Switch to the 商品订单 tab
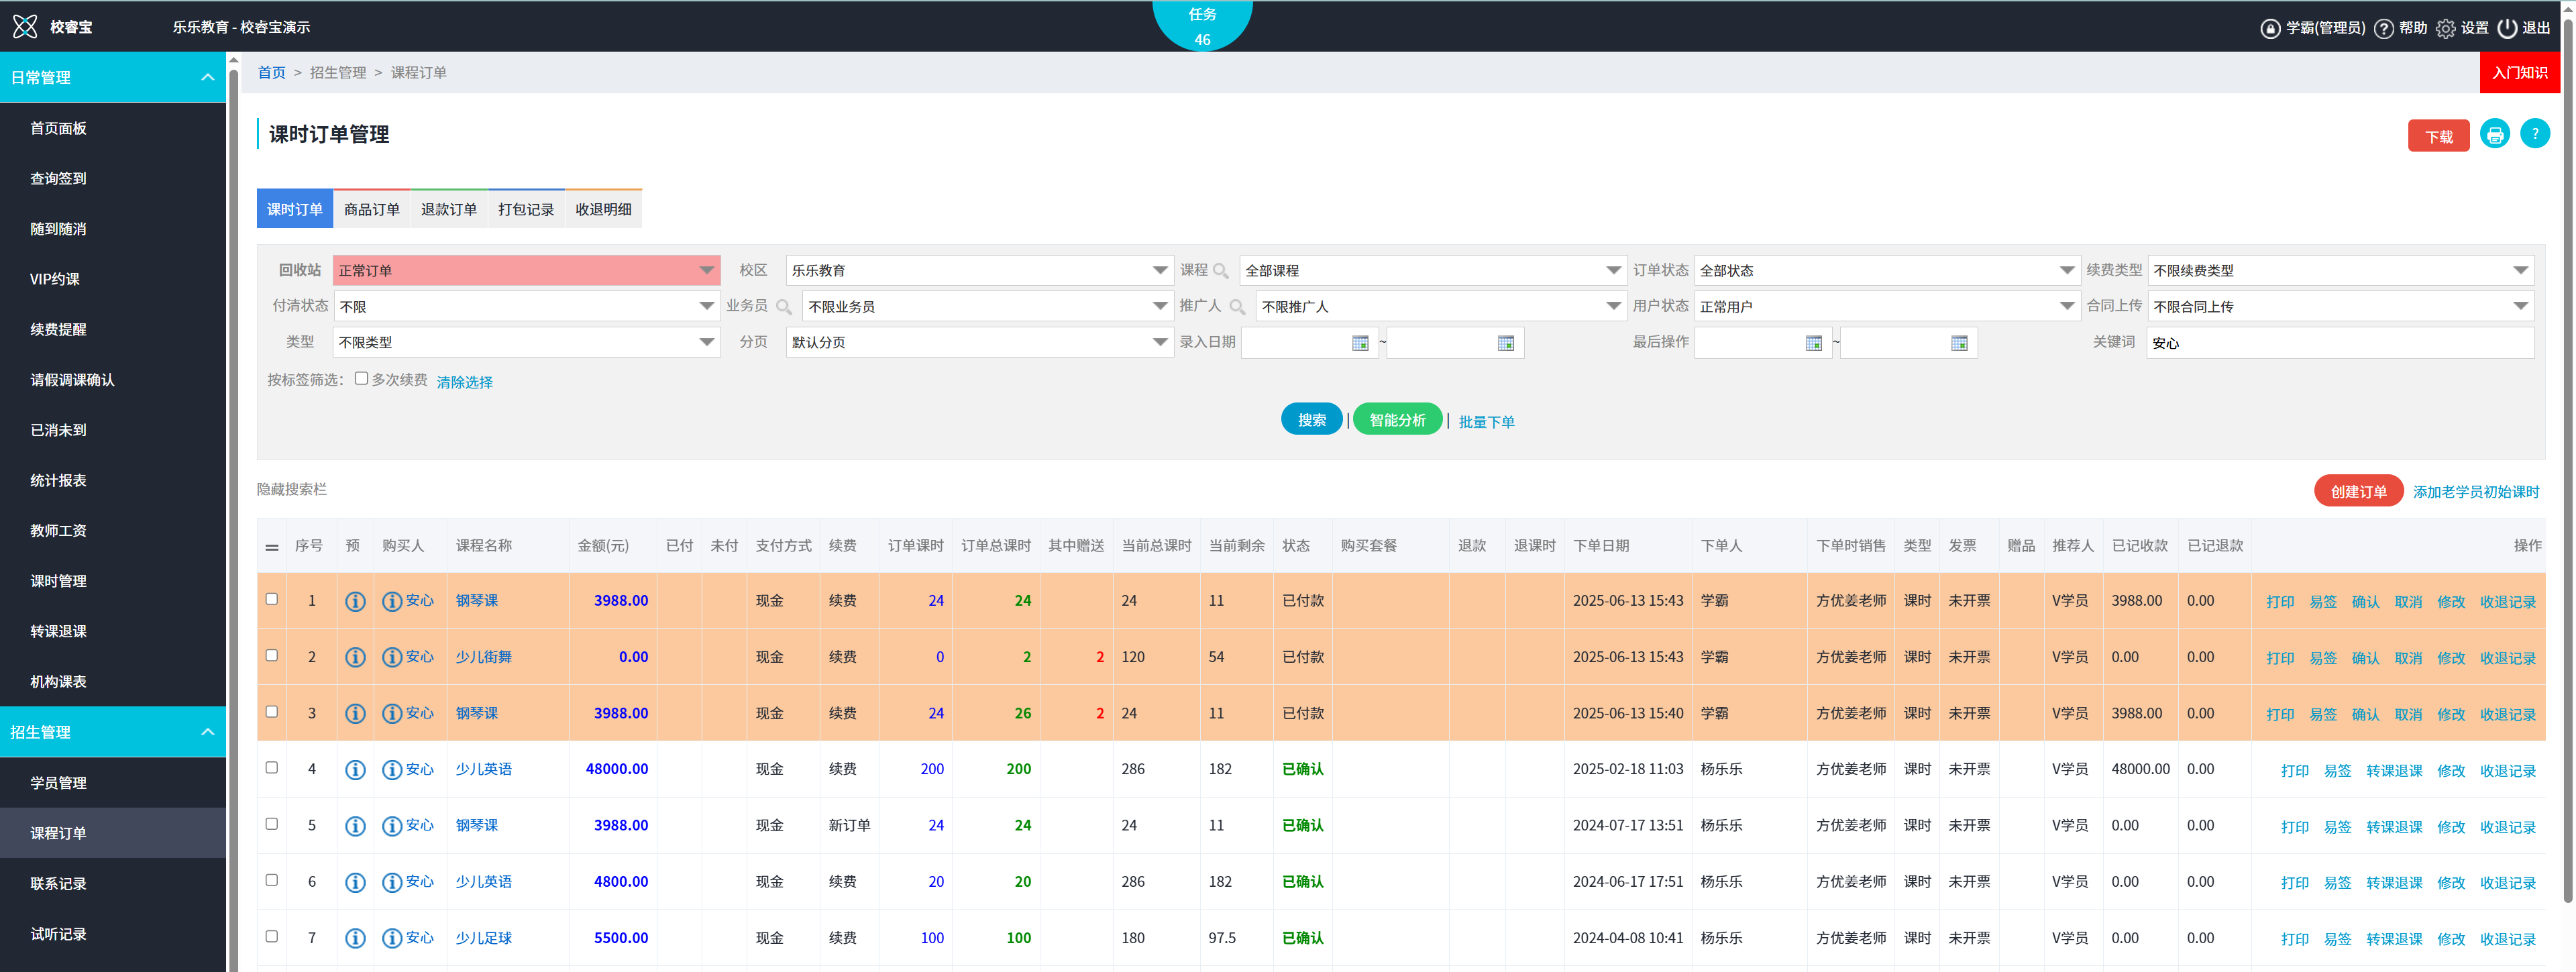Image resolution: width=2576 pixels, height=972 pixels. pos(372,209)
